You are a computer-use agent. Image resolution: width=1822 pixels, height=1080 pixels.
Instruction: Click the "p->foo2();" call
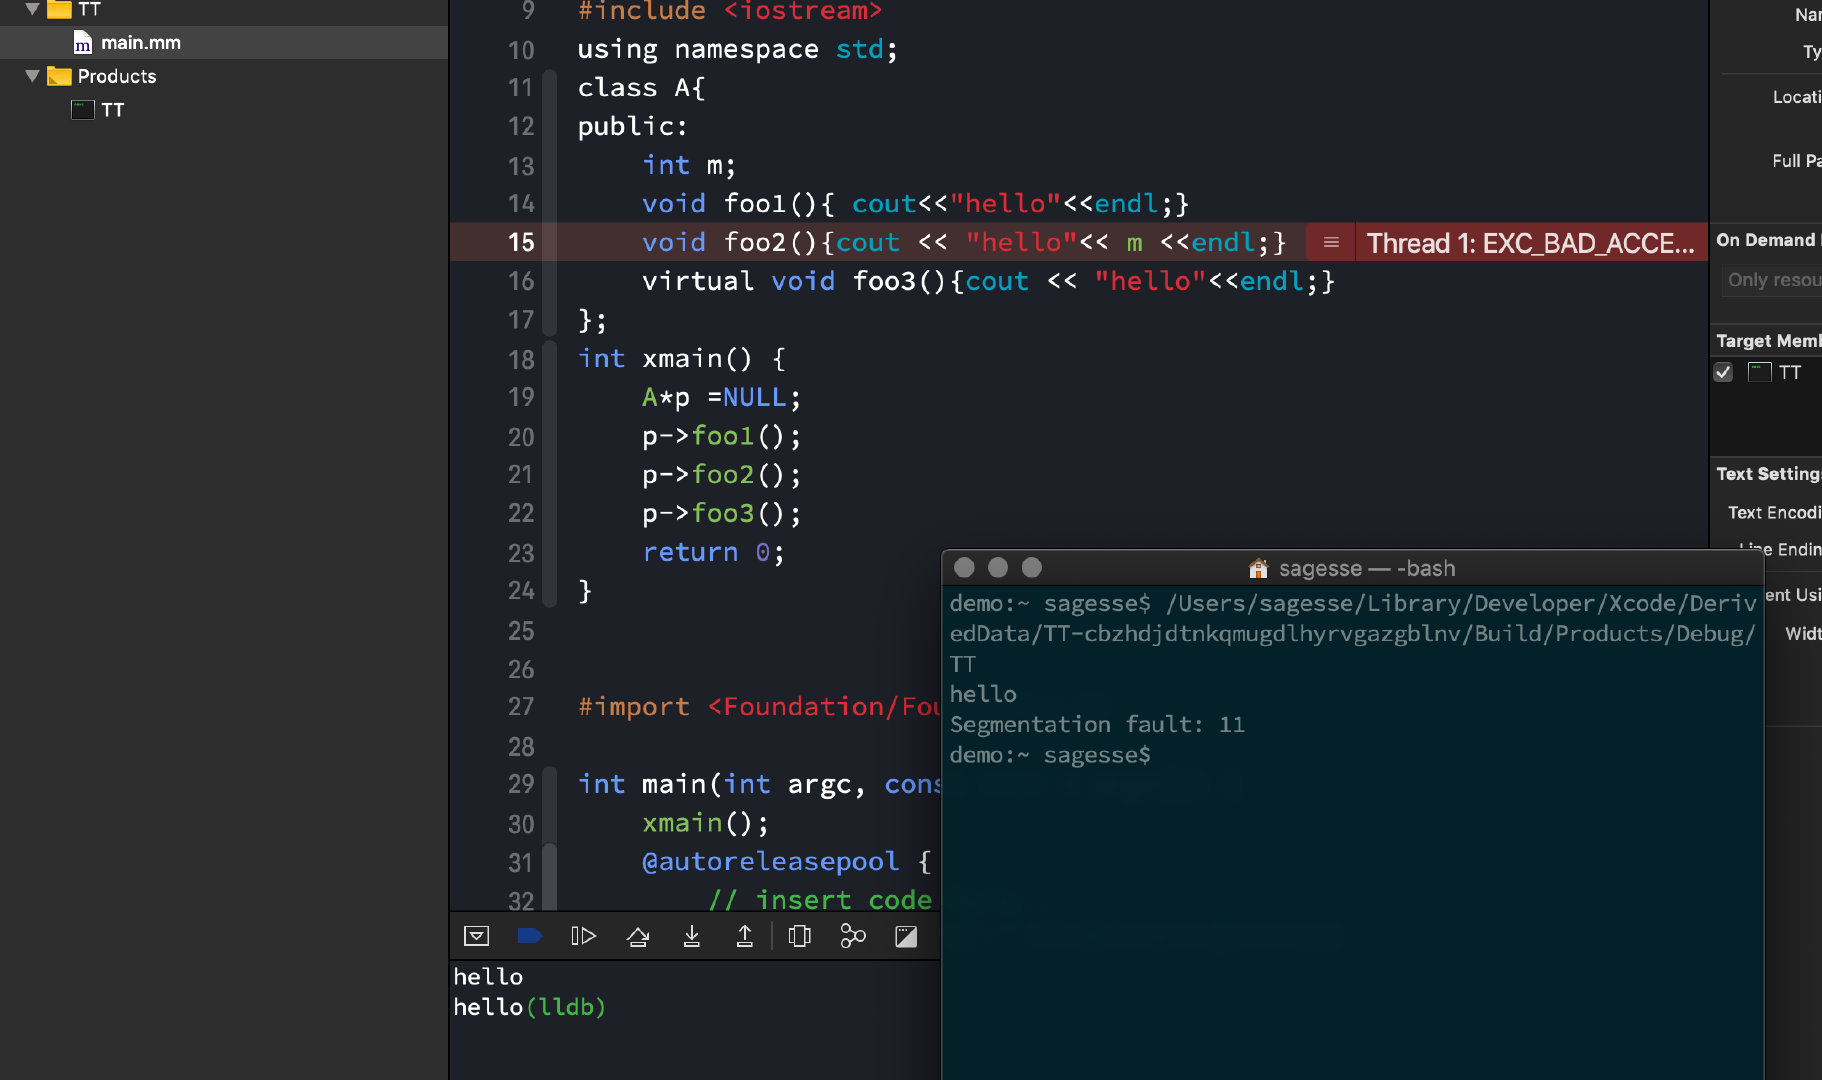(x=721, y=474)
